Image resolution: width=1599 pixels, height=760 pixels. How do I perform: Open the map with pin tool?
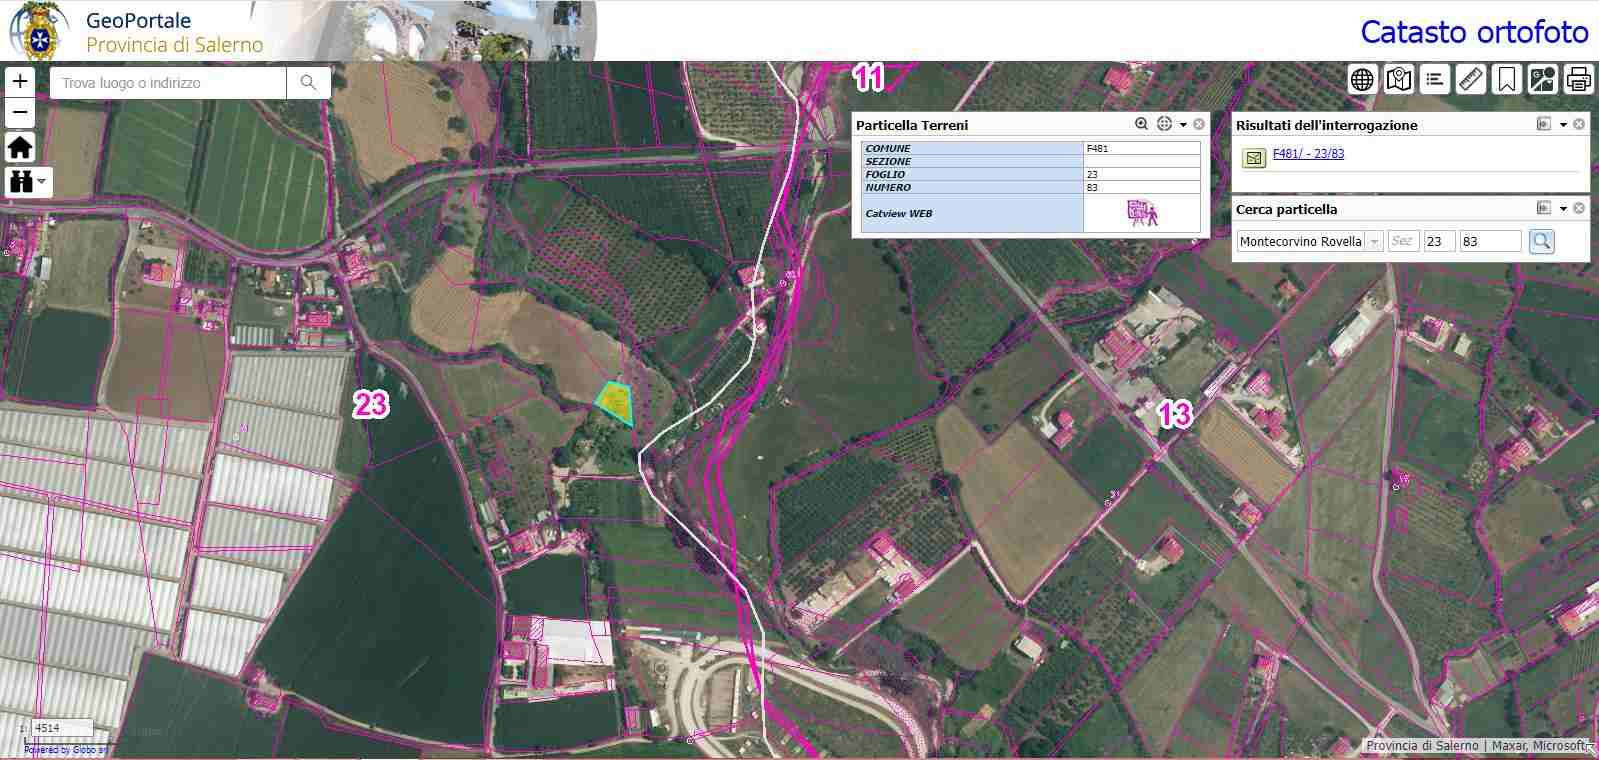[x=1398, y=79]
